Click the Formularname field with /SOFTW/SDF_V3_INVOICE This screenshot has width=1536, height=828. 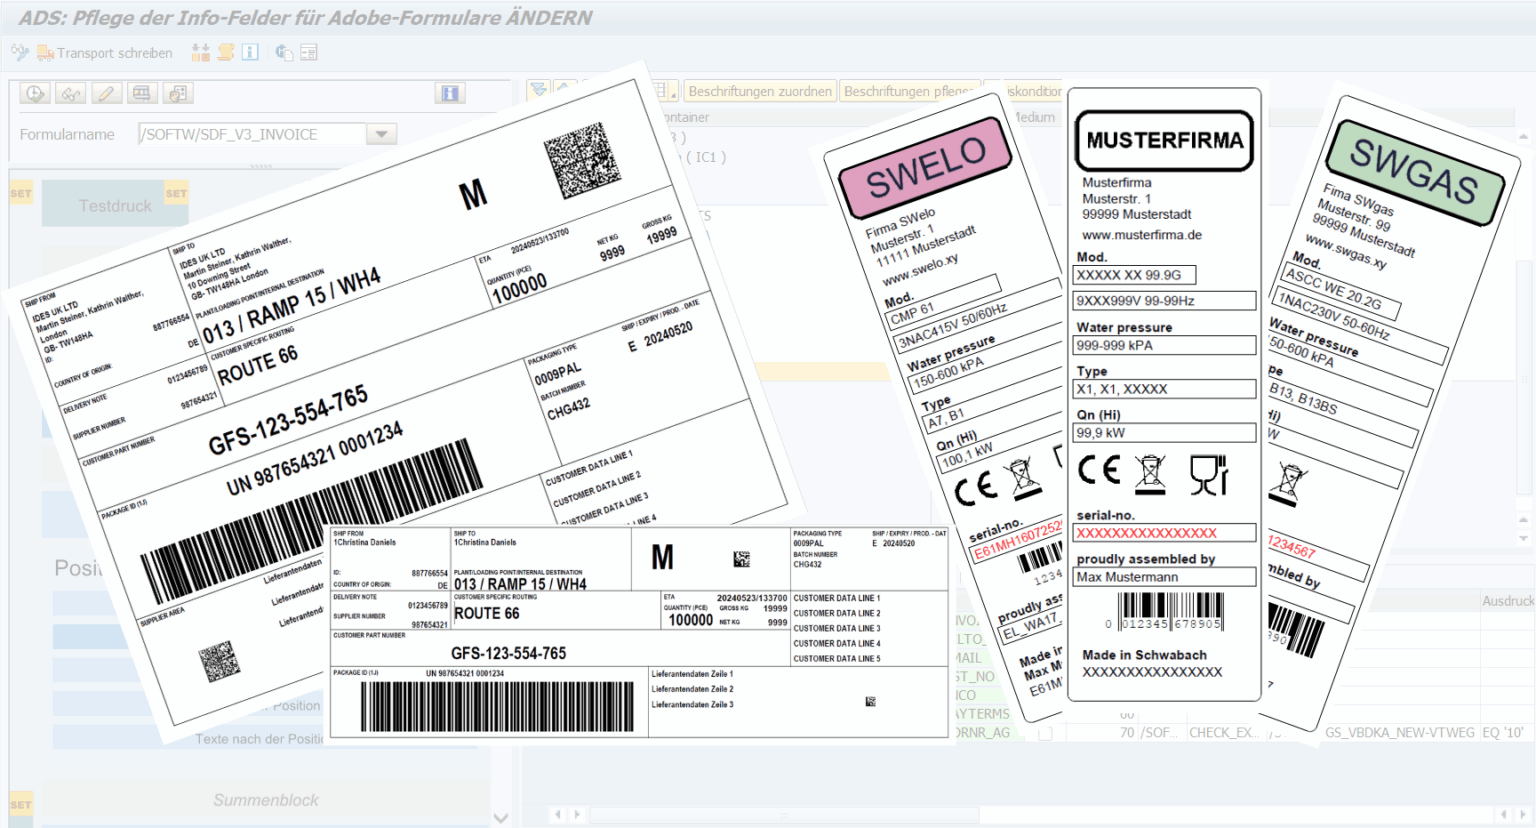(252, 134)
